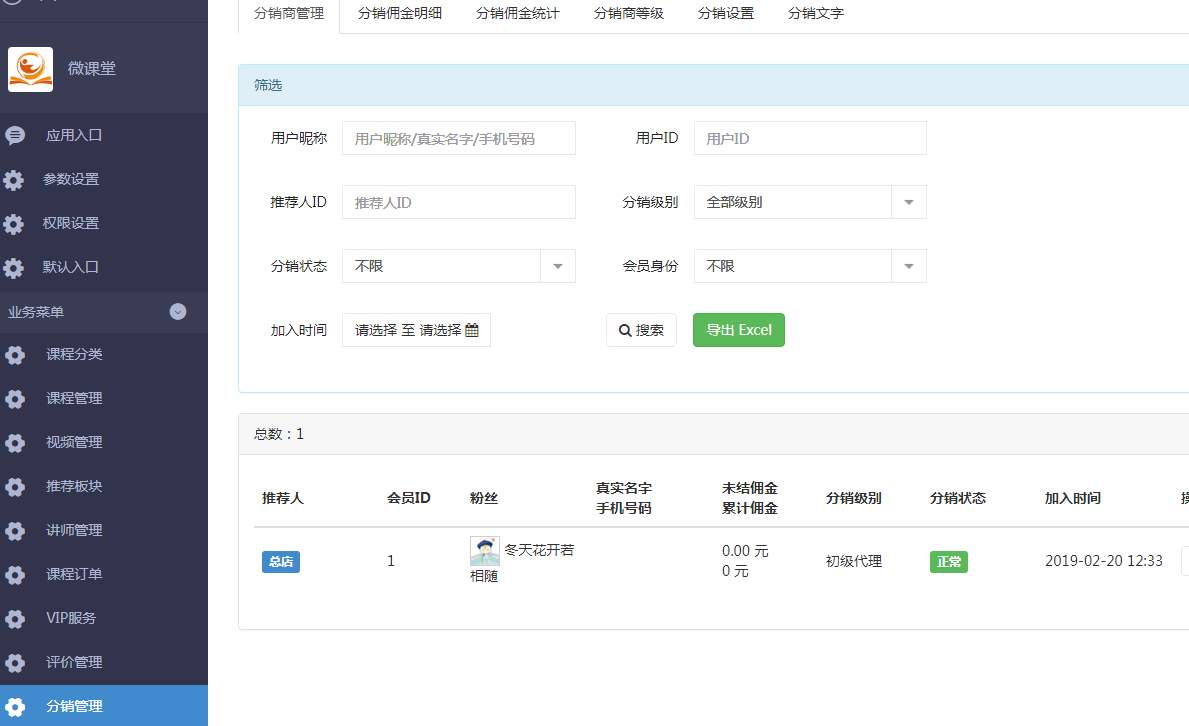Click the gear icon next to 参数设置

[14, 180]
